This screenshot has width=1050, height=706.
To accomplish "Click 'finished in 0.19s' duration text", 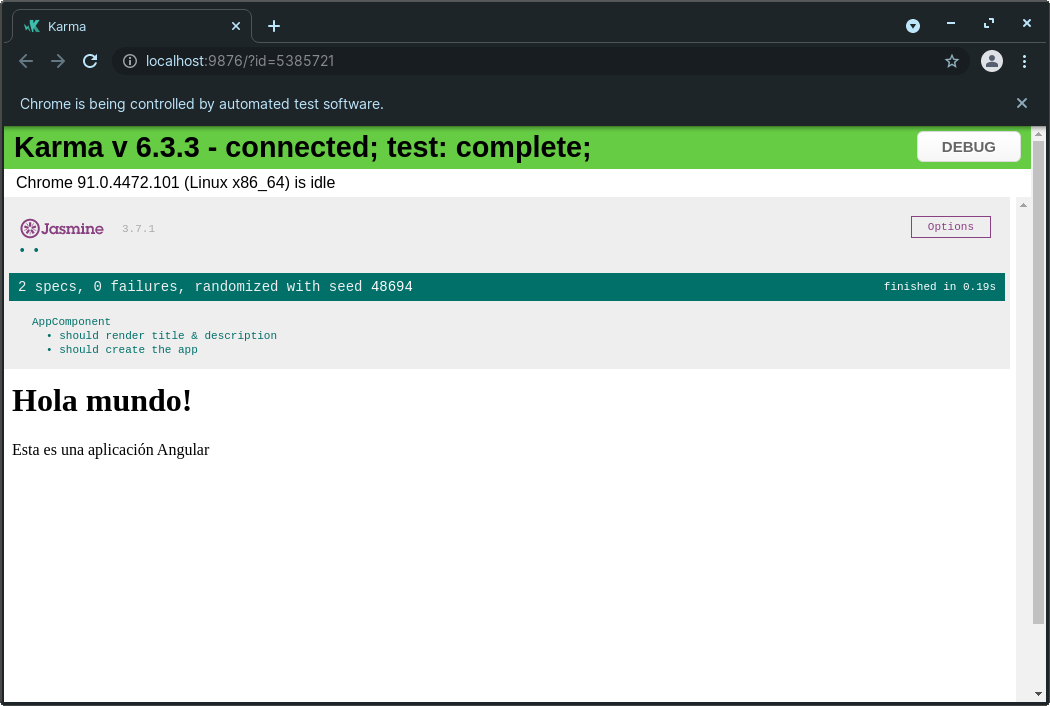I will tap(940, 287).
